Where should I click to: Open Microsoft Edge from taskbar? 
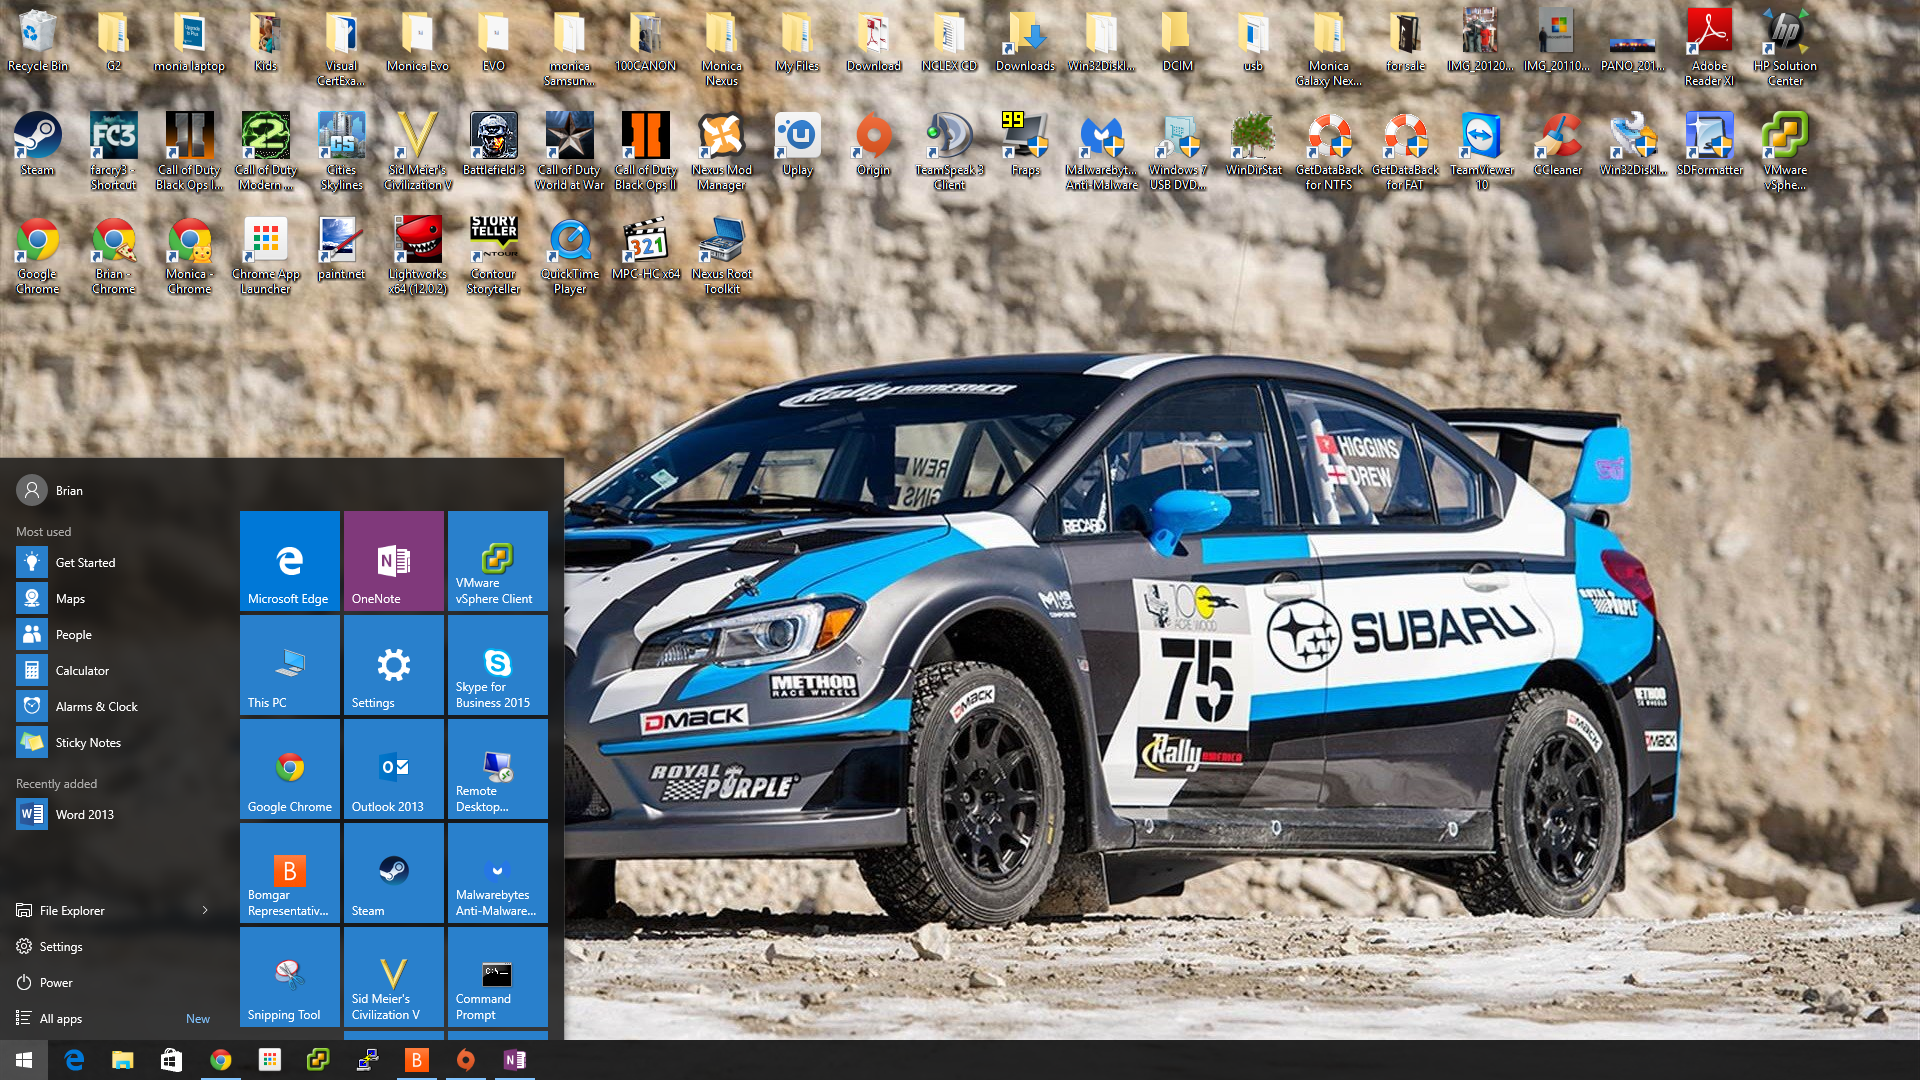coord(74,1060)
